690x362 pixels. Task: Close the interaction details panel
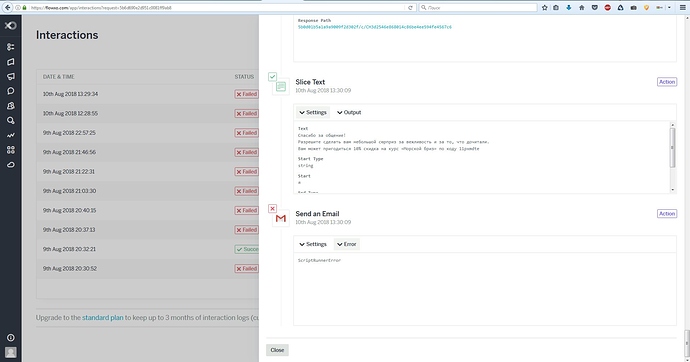pyautogui.click(x=277, y=350)
